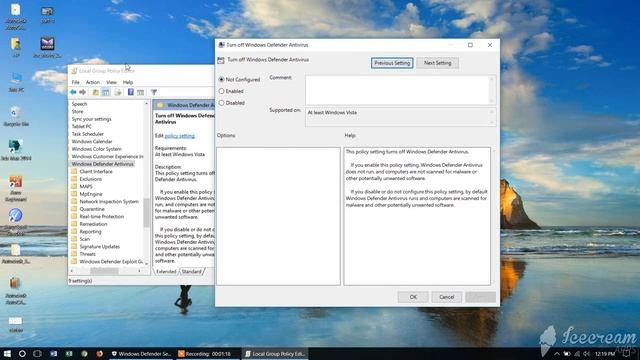640x360 pixels.
Task: Open Task View on the taskbar
Action: [37, 353]
